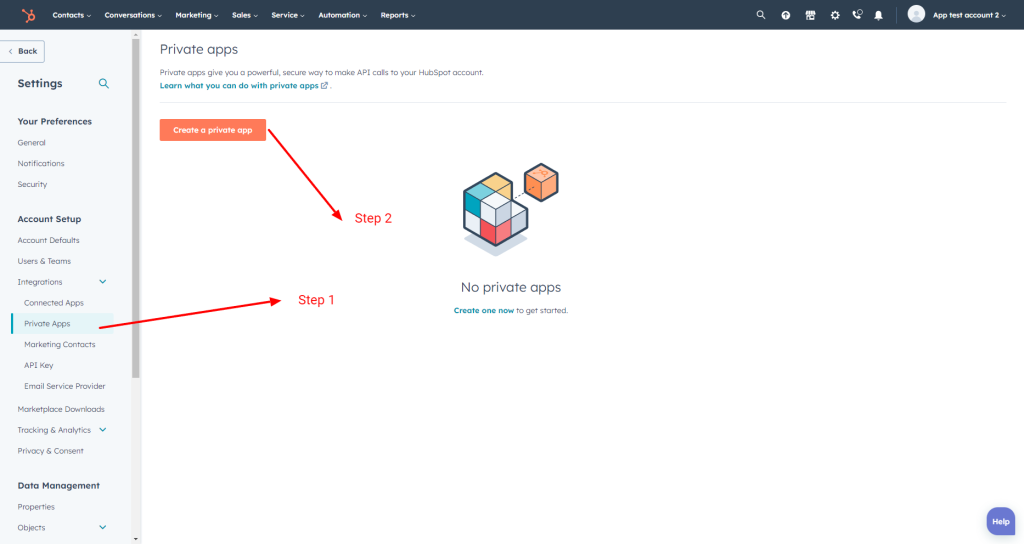Open the marketplace storefront icon

click(810, 15)
